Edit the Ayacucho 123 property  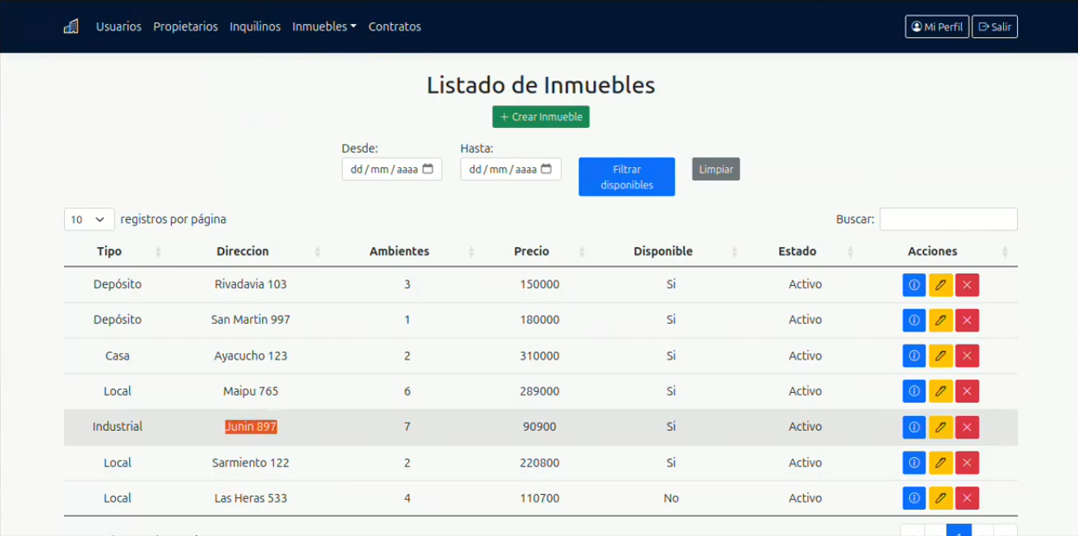coord(940,356)
